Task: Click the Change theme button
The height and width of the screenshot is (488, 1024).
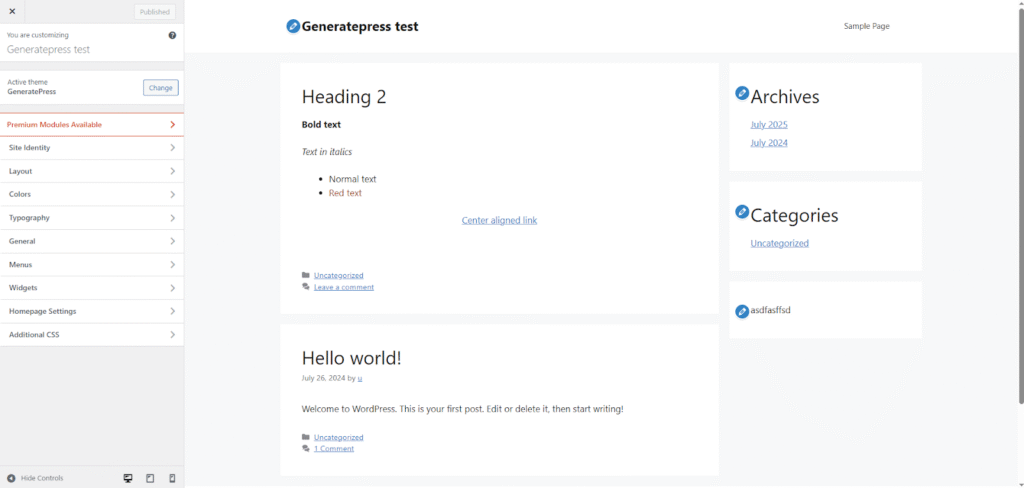Action: 160,88
